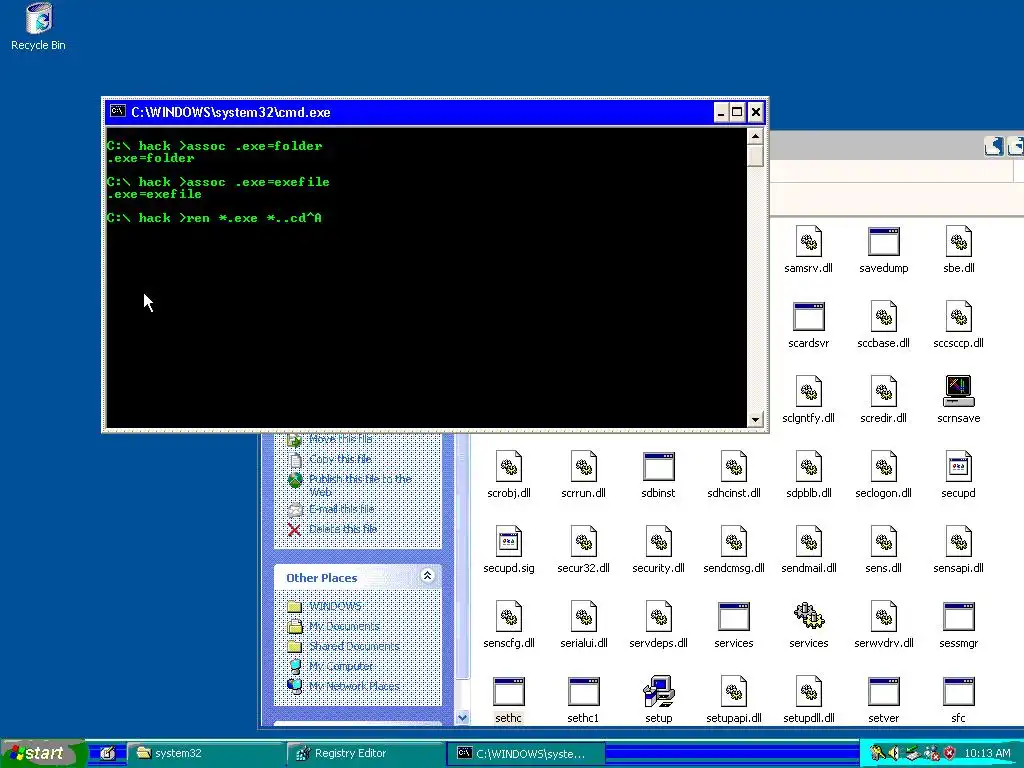This screenshot has height=768, width=1024.
Task: Click explorer task pane scroll down arrow
Action: coord(462,718)
